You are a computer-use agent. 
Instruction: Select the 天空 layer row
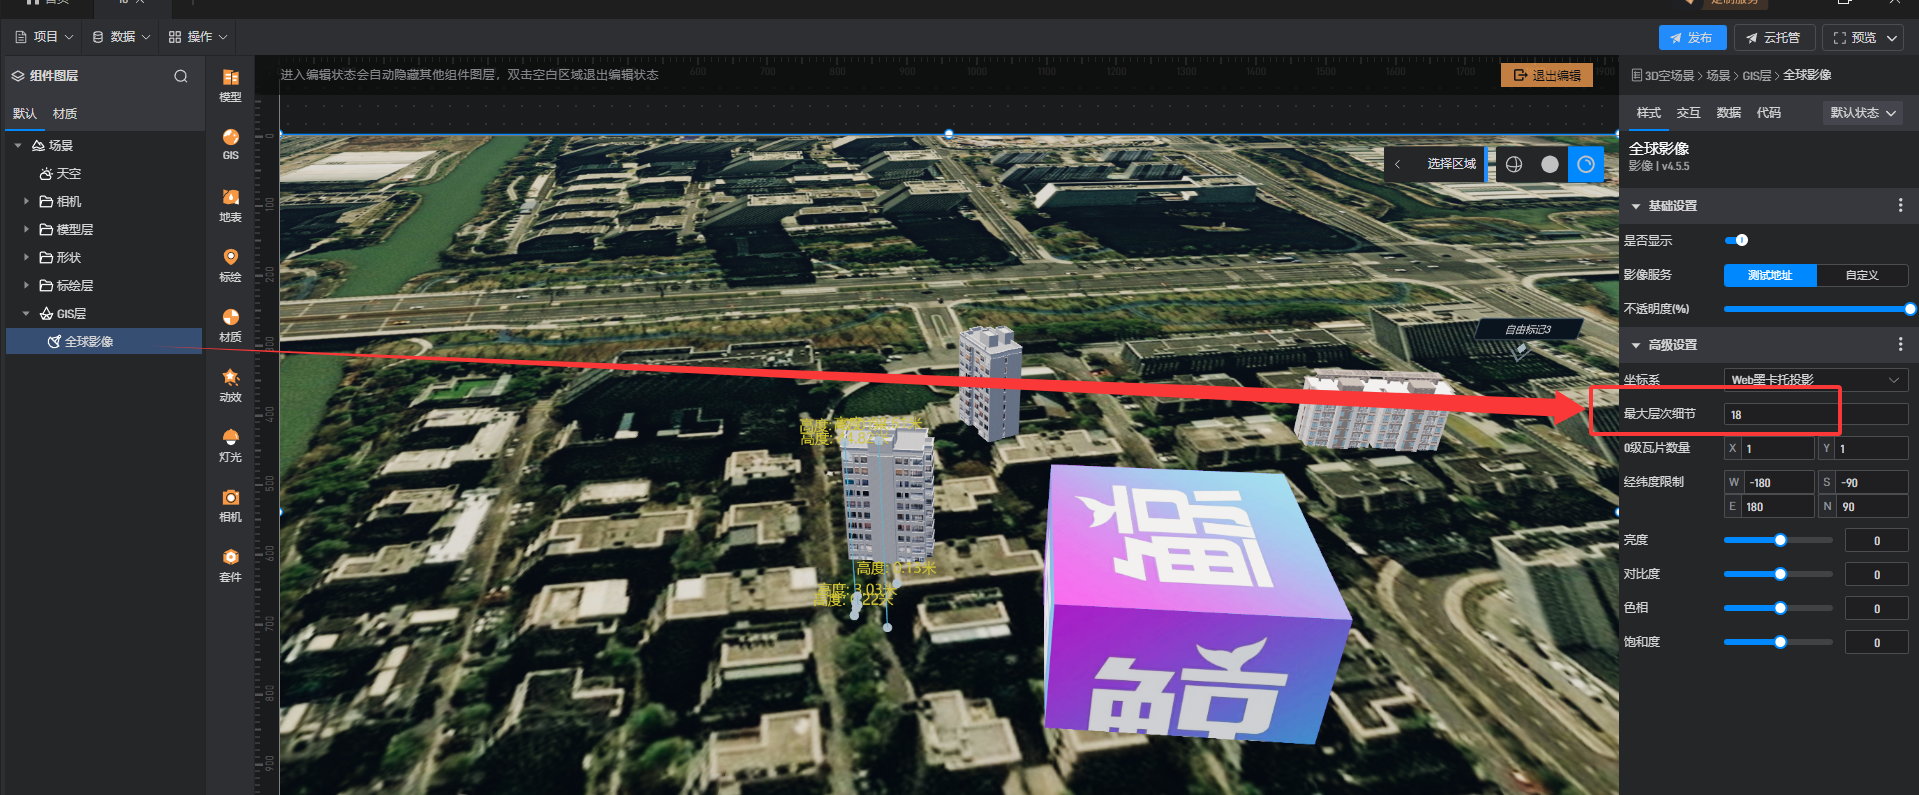[104, 174]
